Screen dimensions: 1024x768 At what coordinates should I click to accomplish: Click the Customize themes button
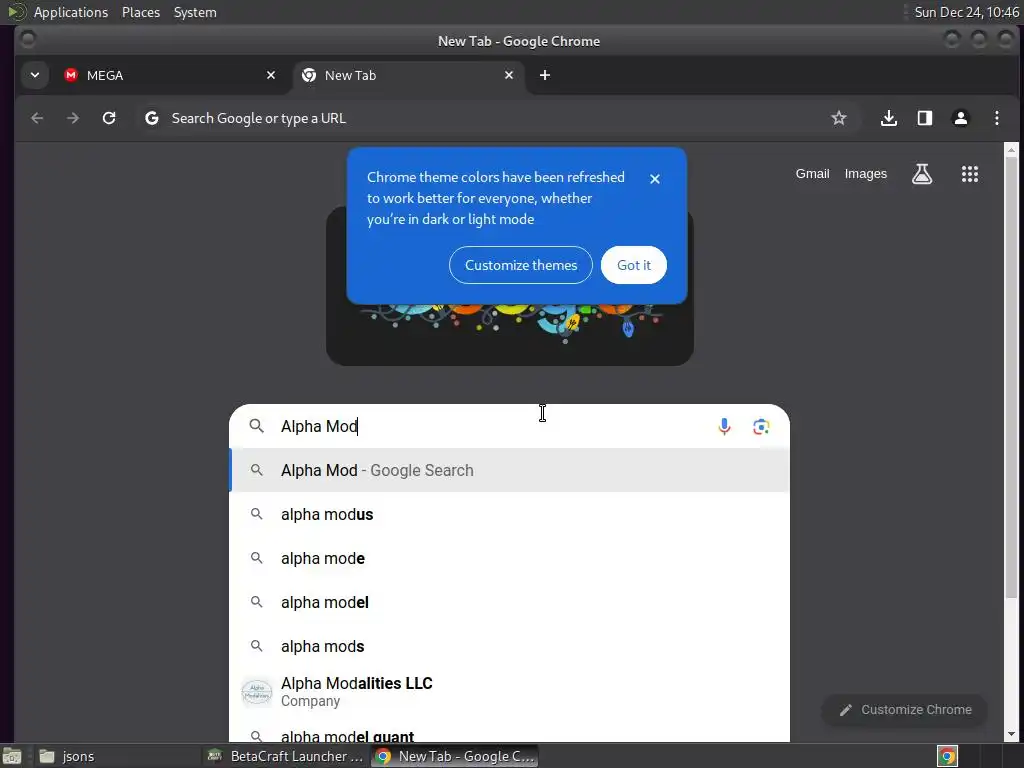click(520, 265)
